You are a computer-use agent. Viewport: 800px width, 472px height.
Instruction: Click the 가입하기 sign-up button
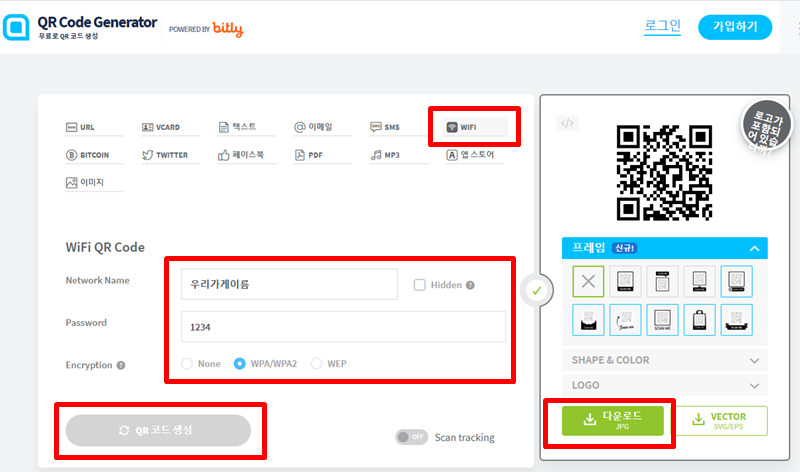click(x=735, y=27)
